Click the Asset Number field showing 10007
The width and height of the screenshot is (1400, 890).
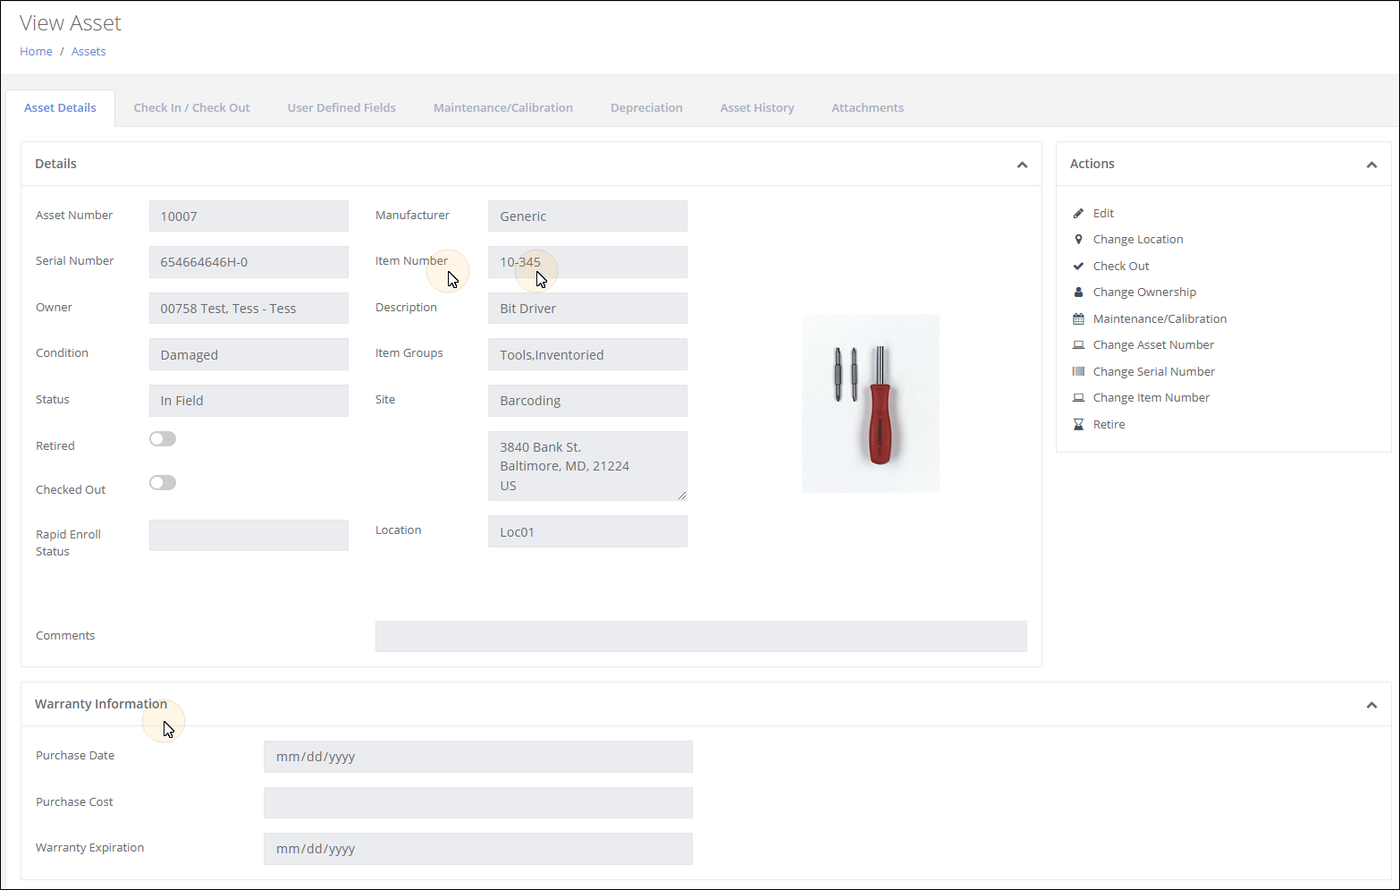249,216
